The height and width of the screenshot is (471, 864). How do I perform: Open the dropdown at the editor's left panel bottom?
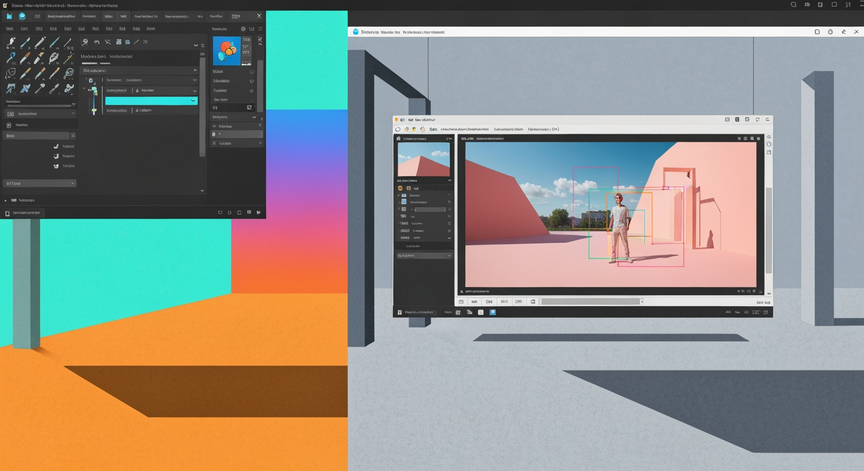[x=424, y=256]
